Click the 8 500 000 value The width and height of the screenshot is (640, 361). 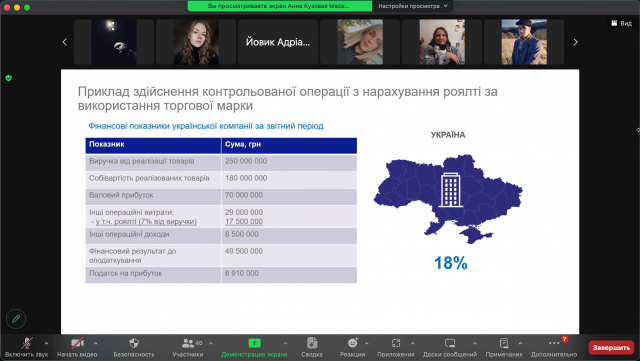coord(242,234)
